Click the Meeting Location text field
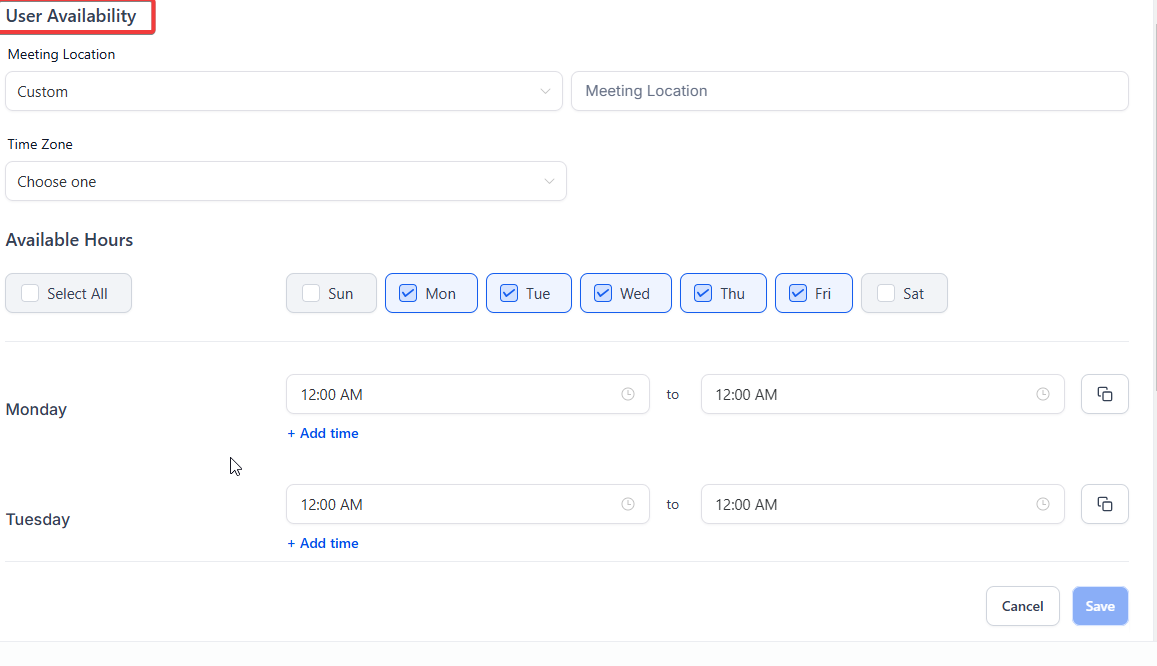The width and height of the screenshot is (1157, 666). click(849, 91)
